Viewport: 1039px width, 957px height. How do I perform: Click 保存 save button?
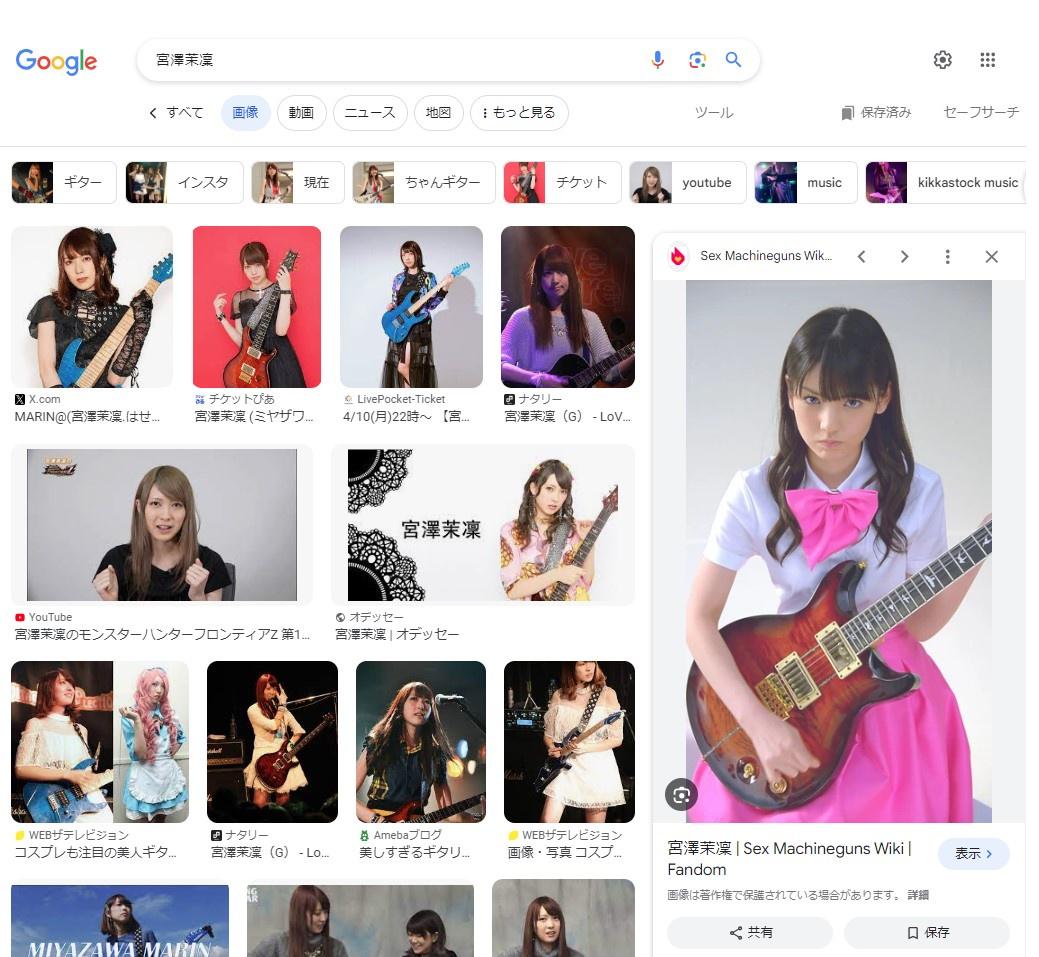tap(927, 932)
